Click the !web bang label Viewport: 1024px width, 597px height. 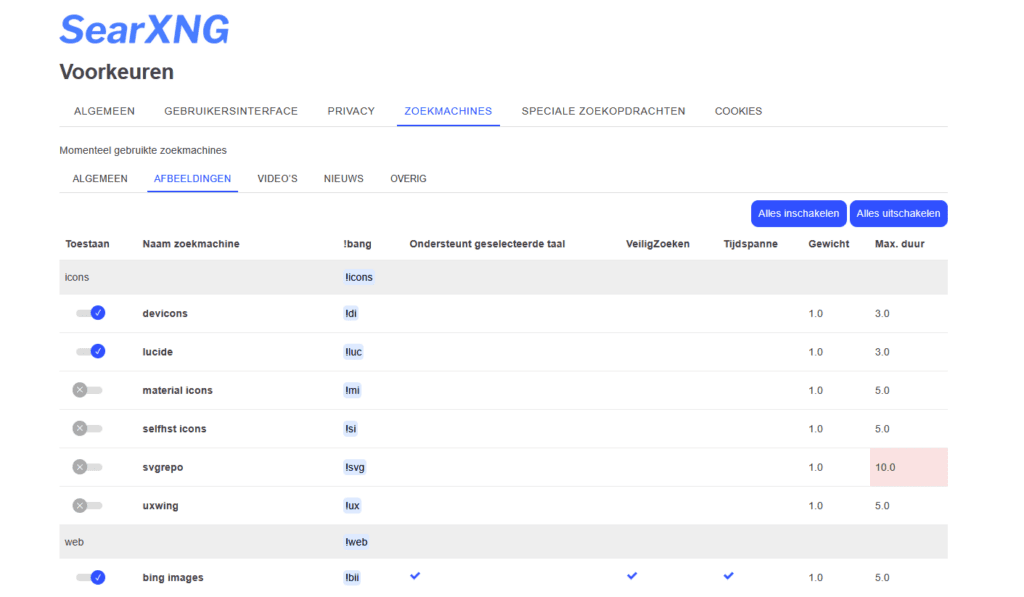pyautogui.click(x=357, y=542)
